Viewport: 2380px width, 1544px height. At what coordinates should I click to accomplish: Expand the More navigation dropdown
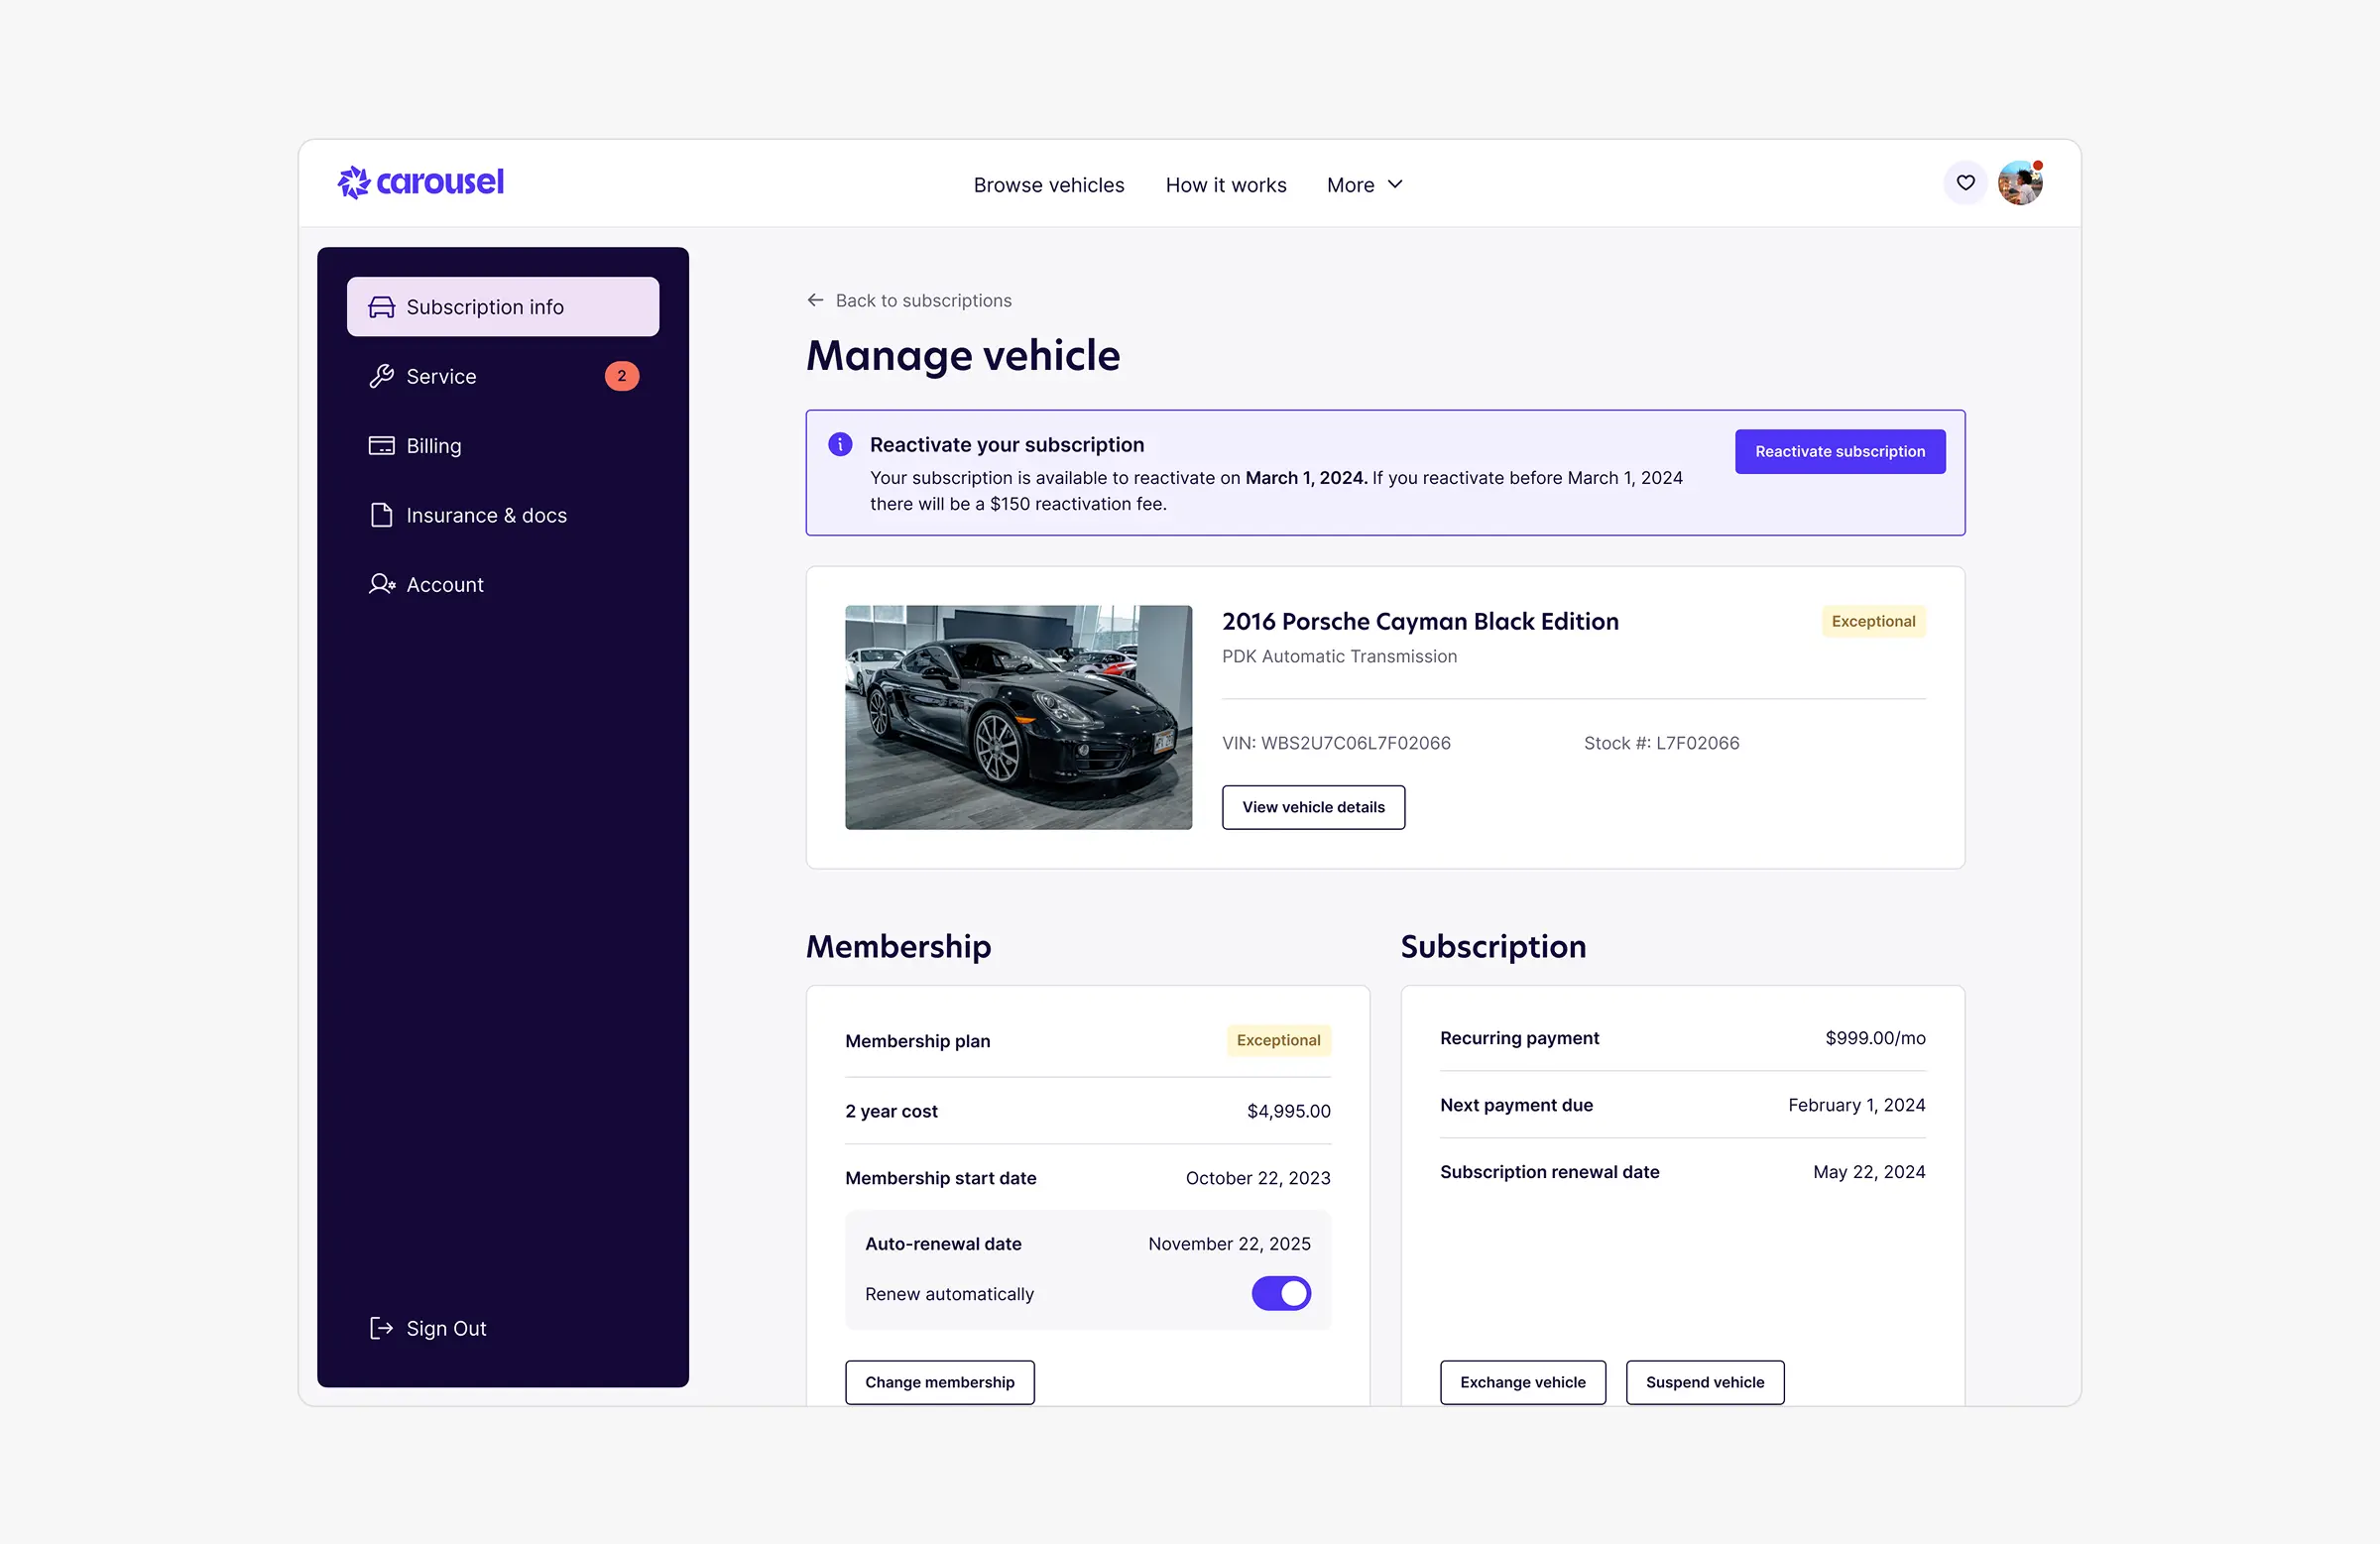click(x=1350, y=185)
